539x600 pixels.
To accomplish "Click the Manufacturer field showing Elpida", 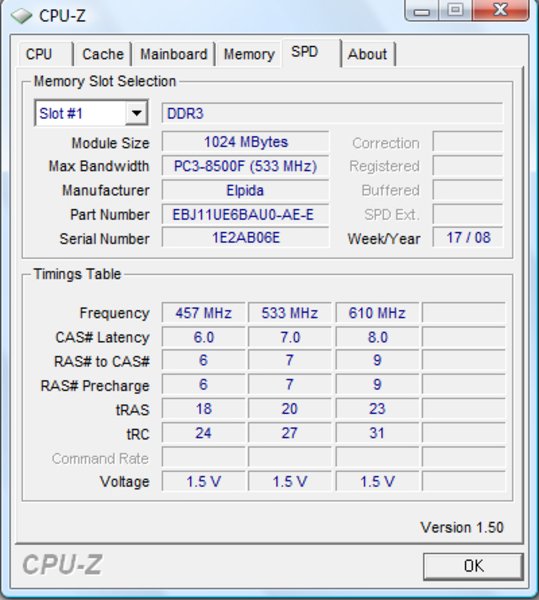I will (x=245, y=190).
